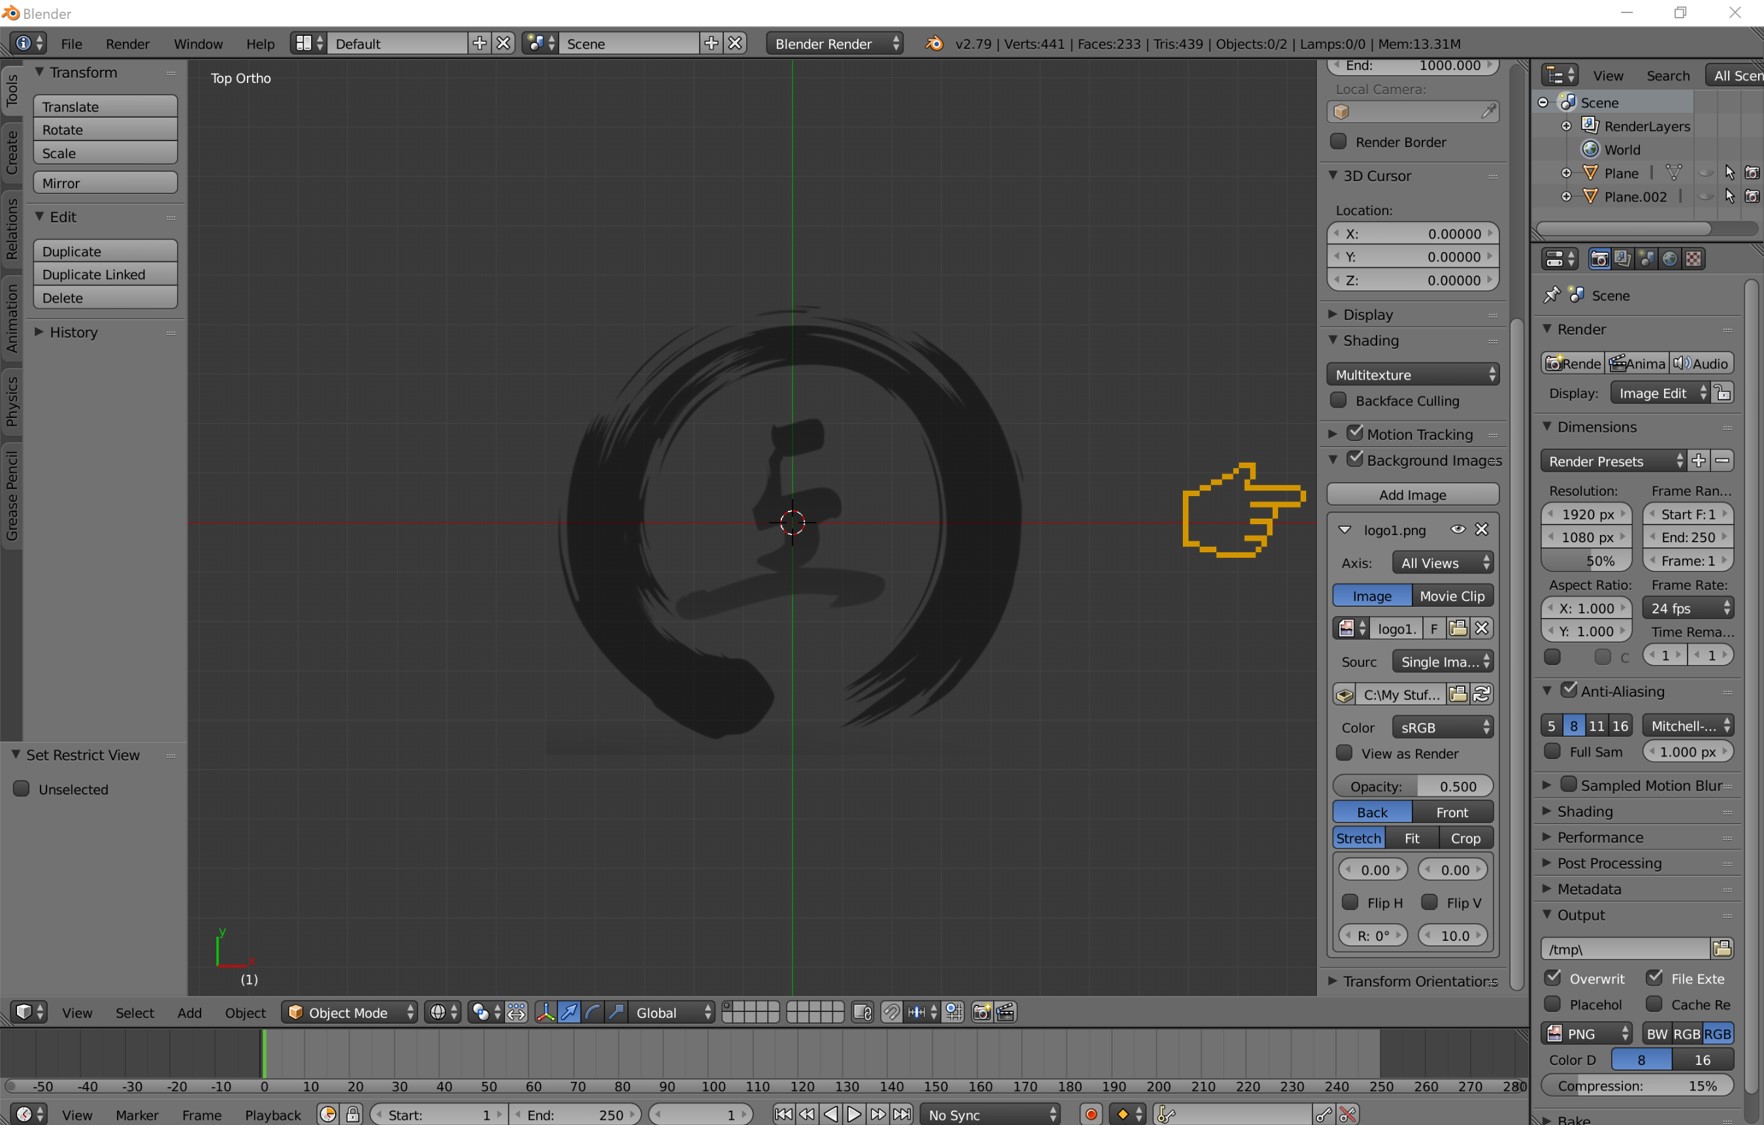The width and height of the screenshot is (1764, 1125).
Task: Open the 3D View editor type selector
Action: pos(28,1012)
